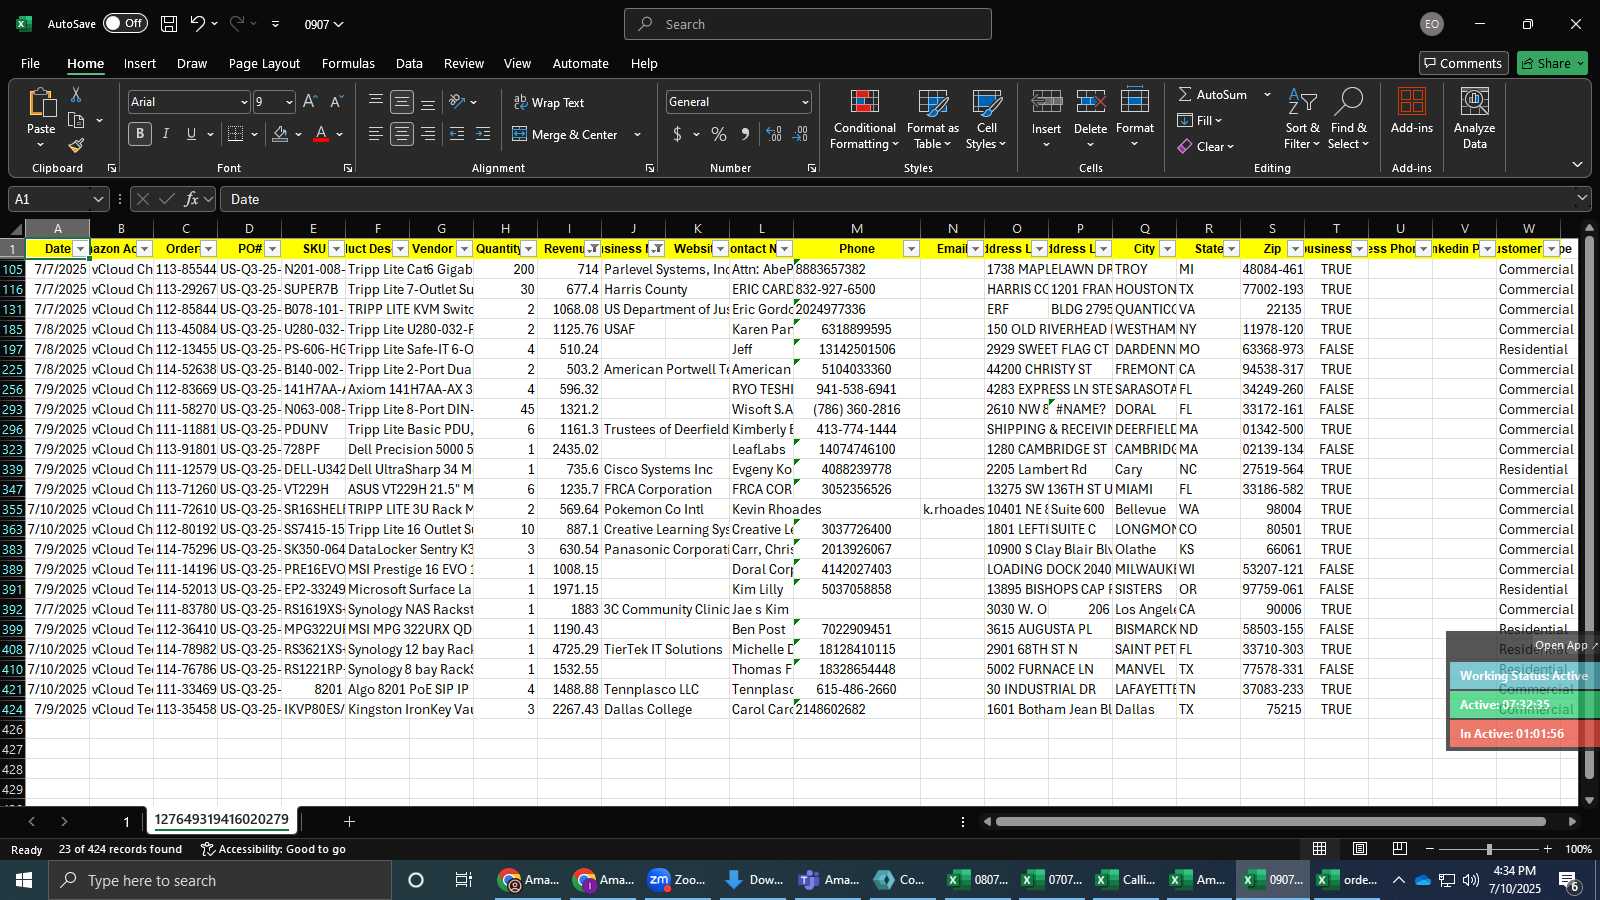Decrease font size with small A icon

pos(336,102)
